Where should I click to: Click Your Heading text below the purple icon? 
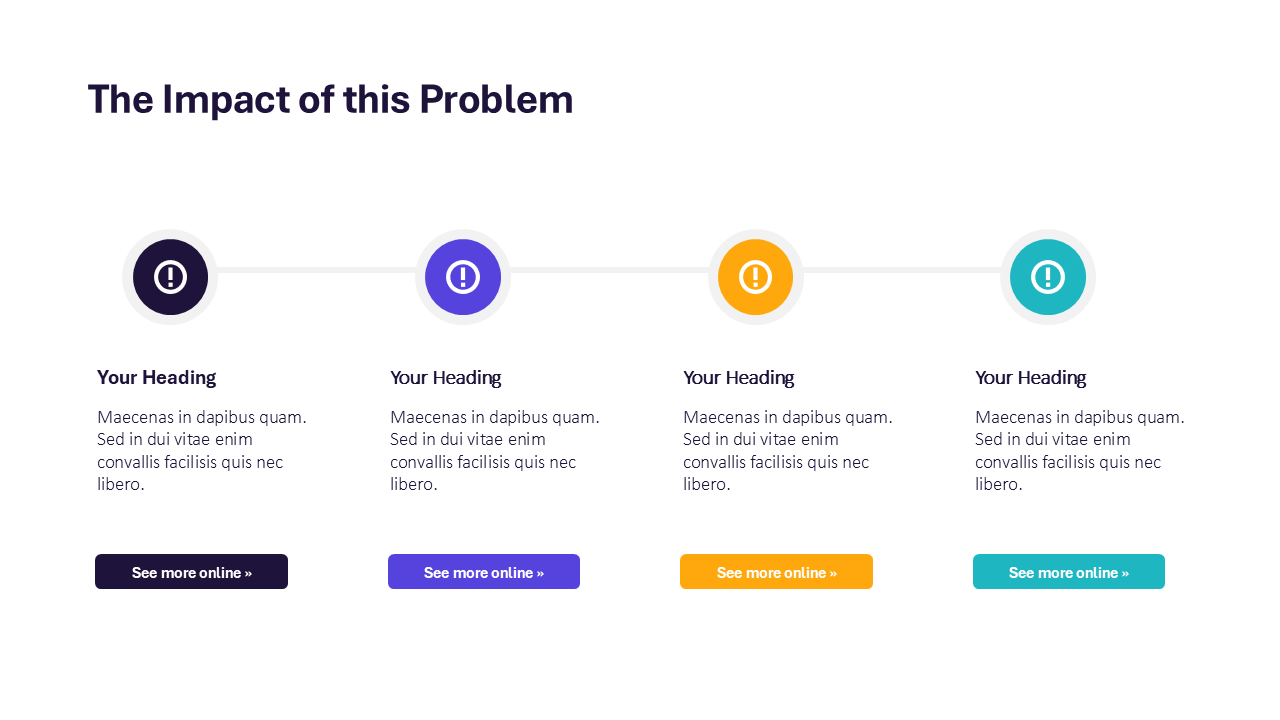[445, 377]
